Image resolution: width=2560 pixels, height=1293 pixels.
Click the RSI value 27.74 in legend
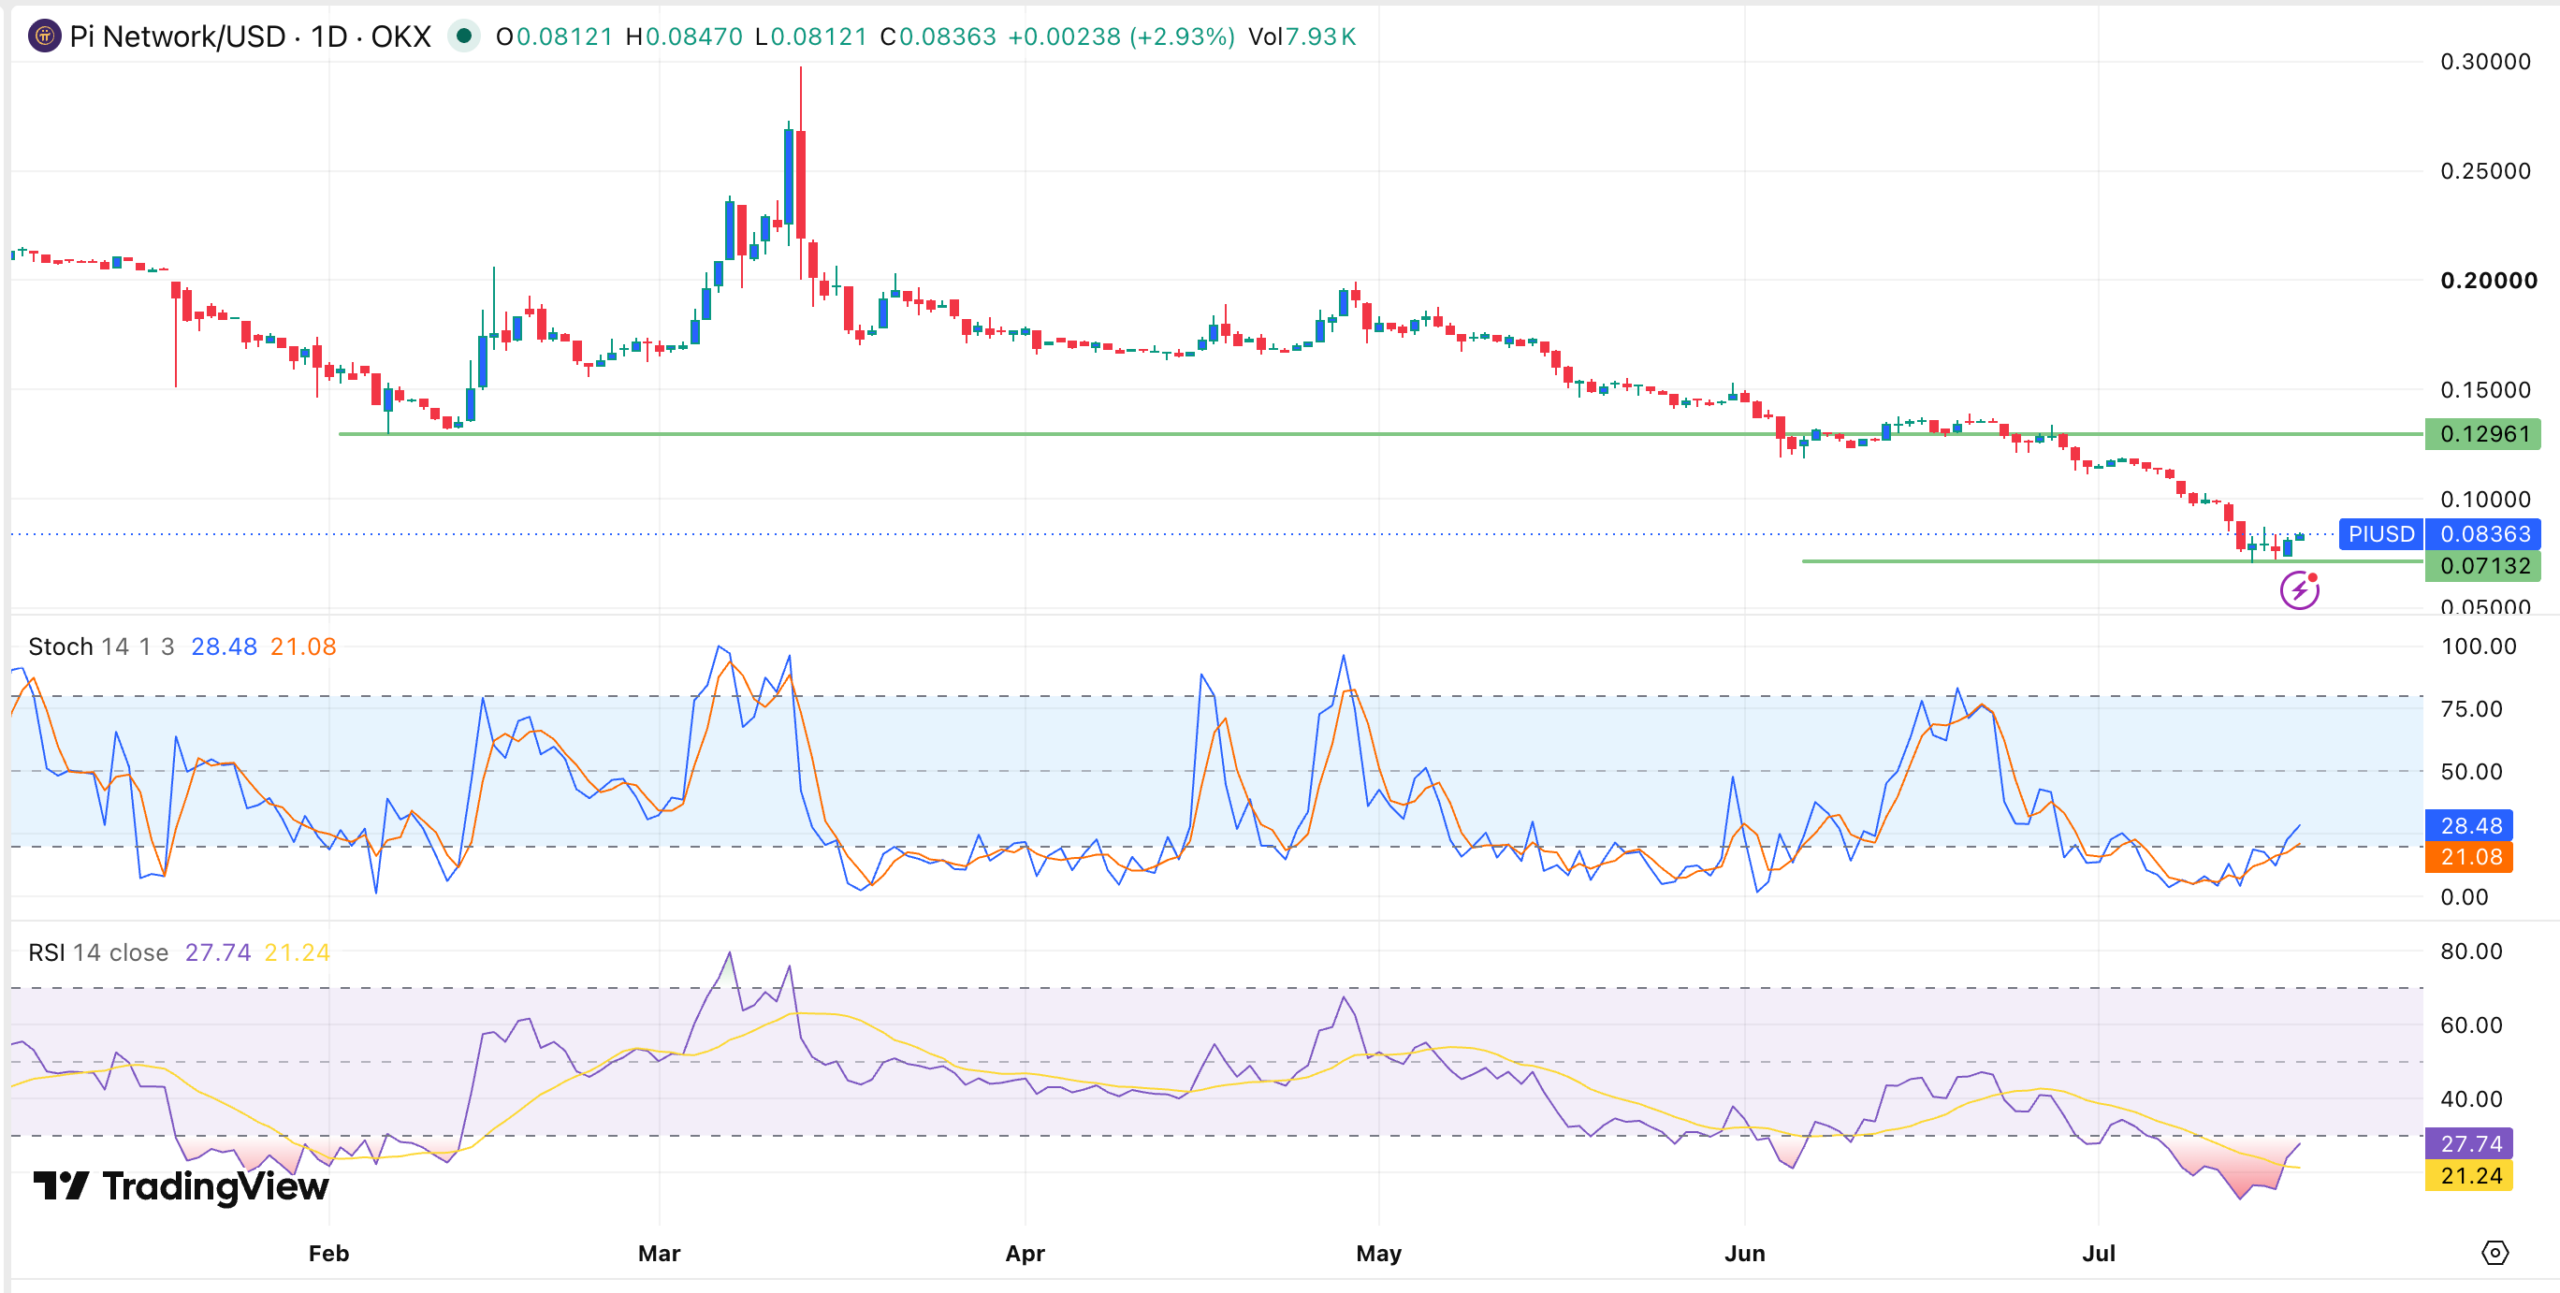218,953
